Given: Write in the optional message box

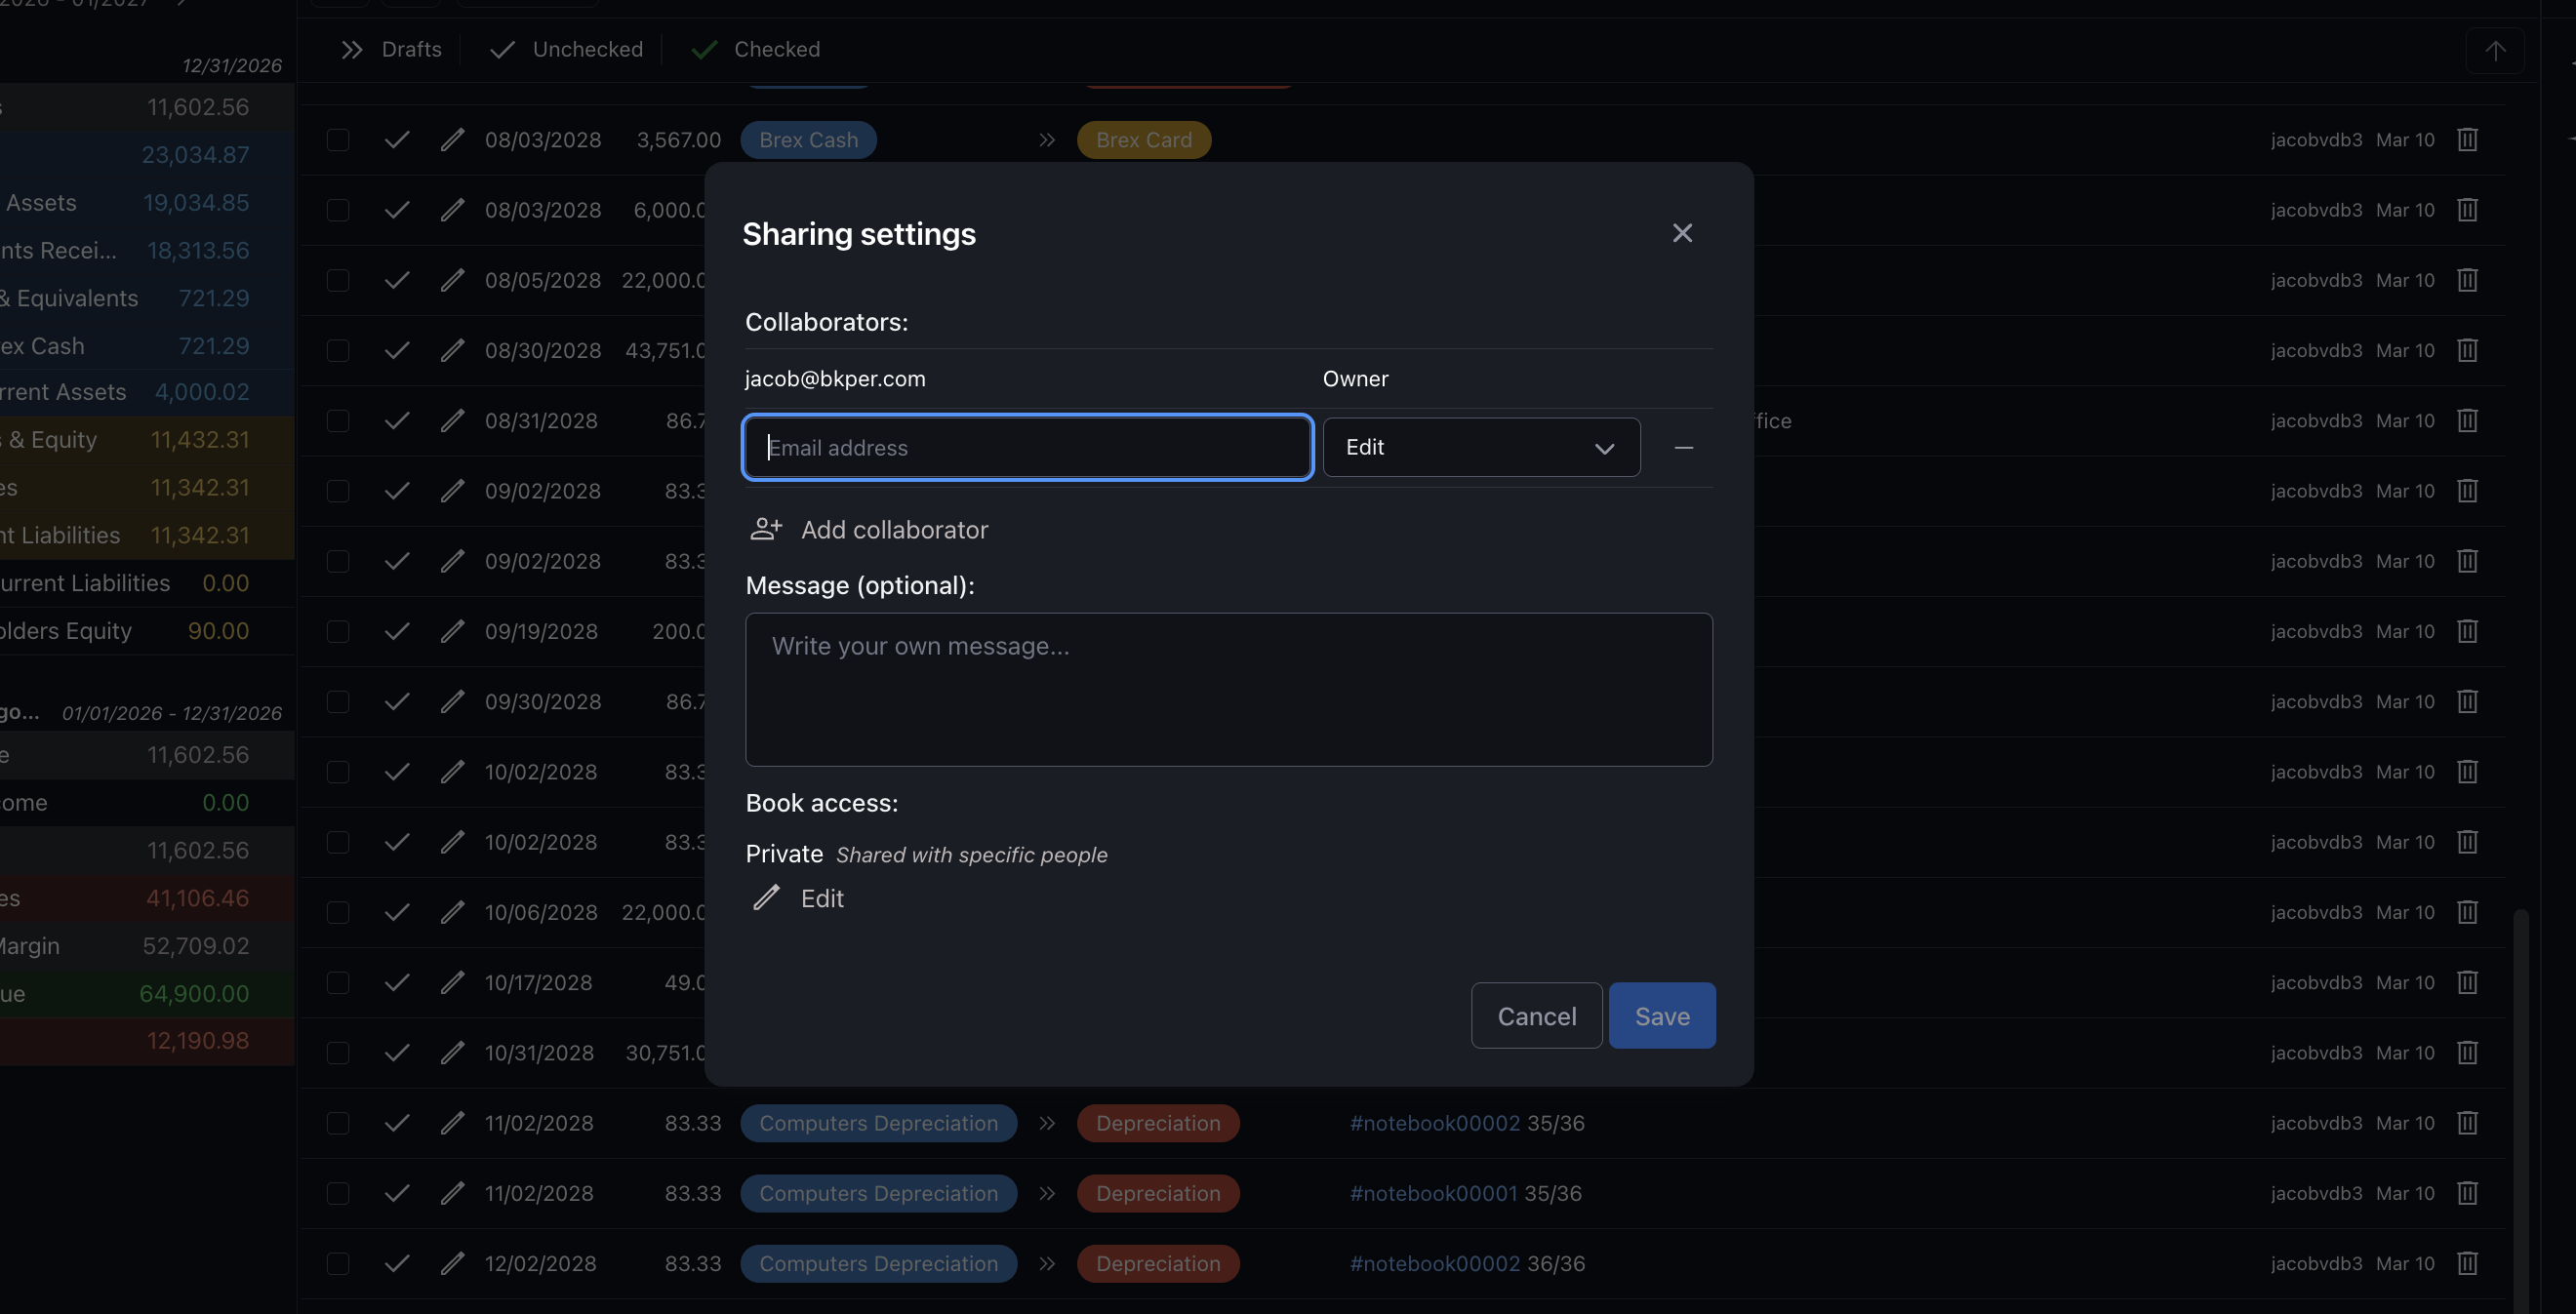Looking at the screenshot, I should [x=1229, y=689].
